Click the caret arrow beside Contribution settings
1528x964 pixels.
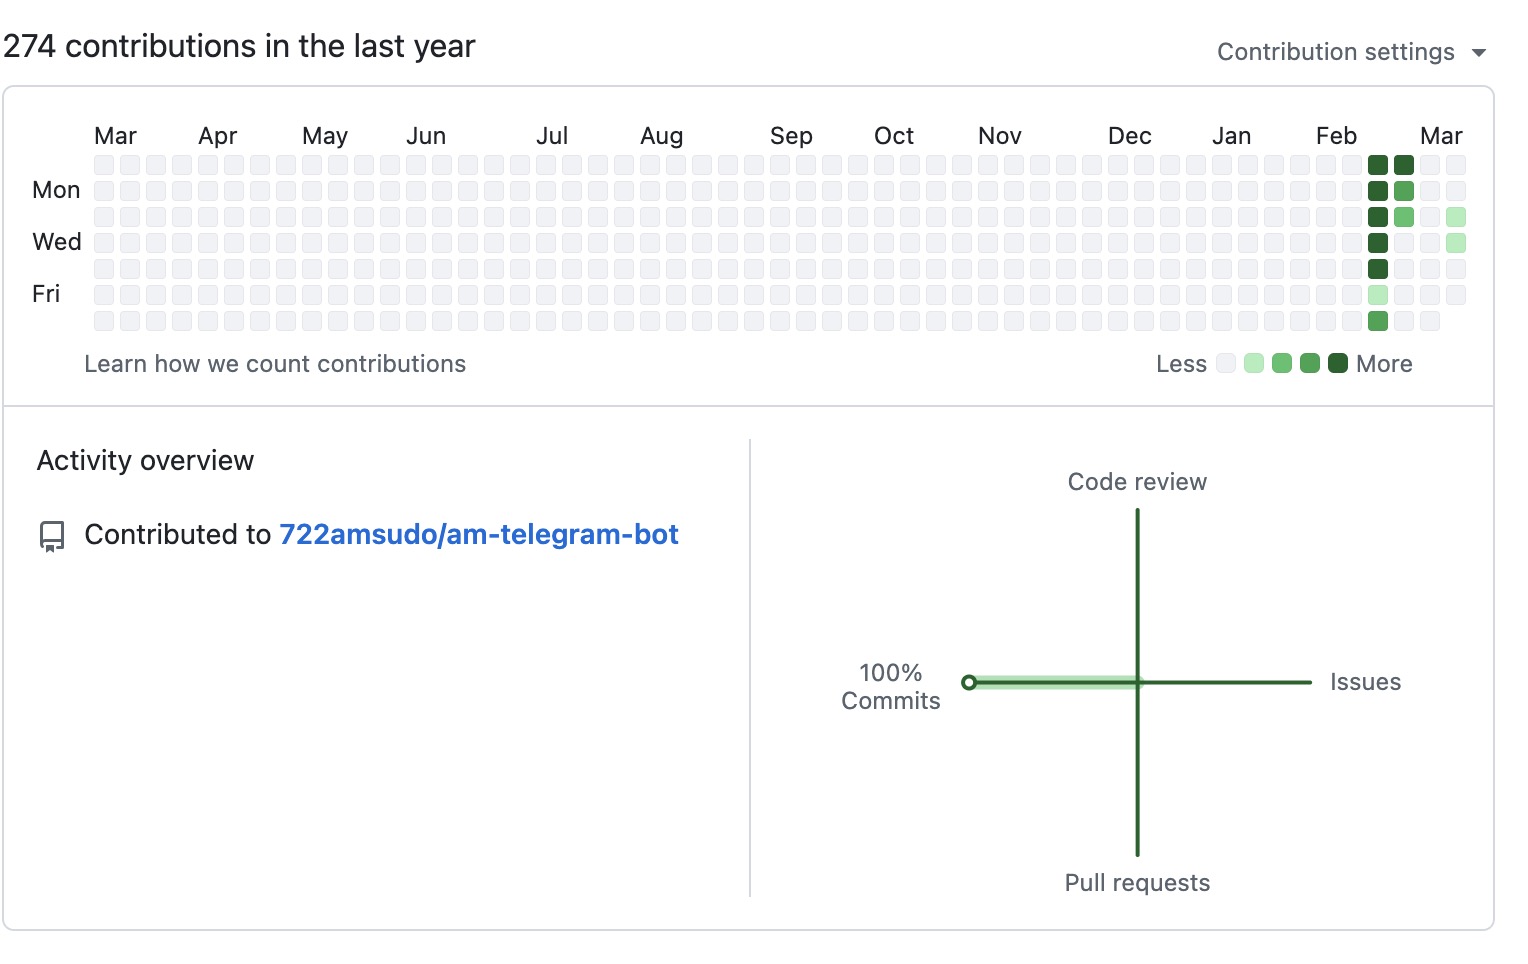(x=1479, y=53)
